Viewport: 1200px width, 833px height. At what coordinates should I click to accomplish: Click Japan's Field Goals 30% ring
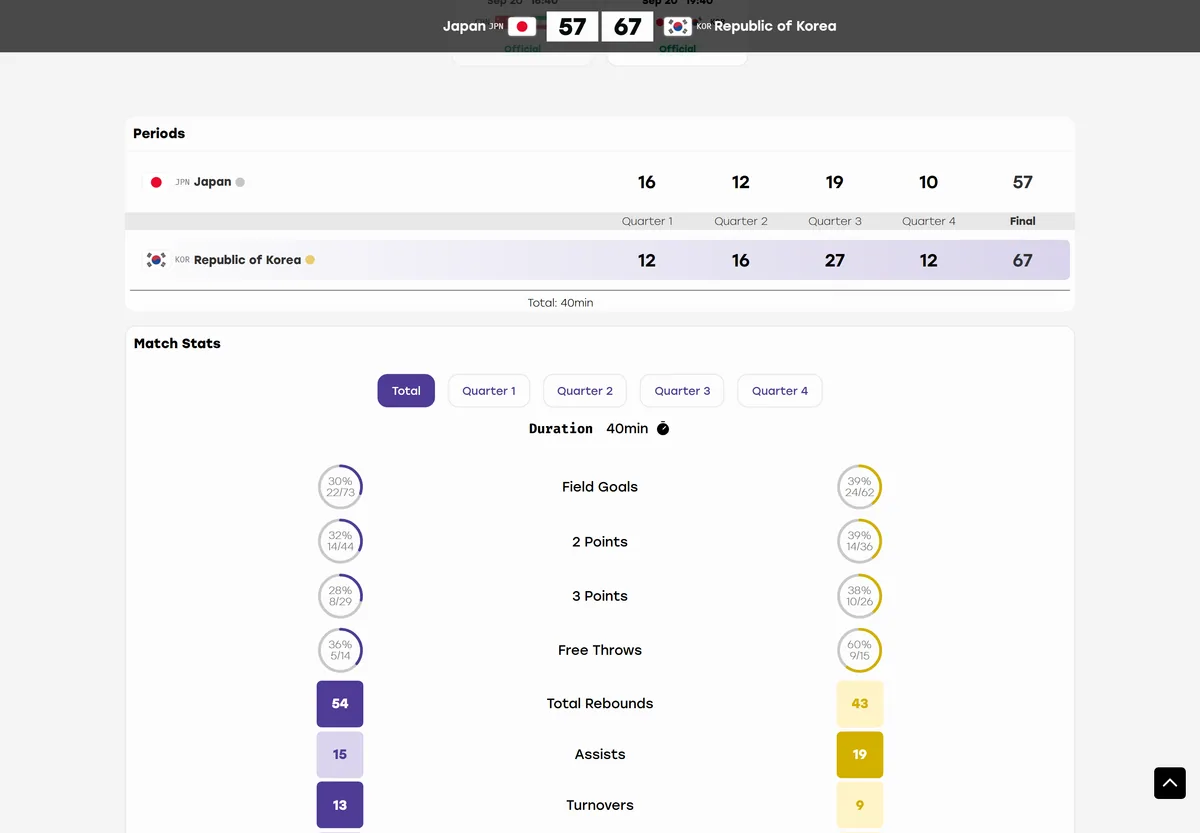click(340, 487)
